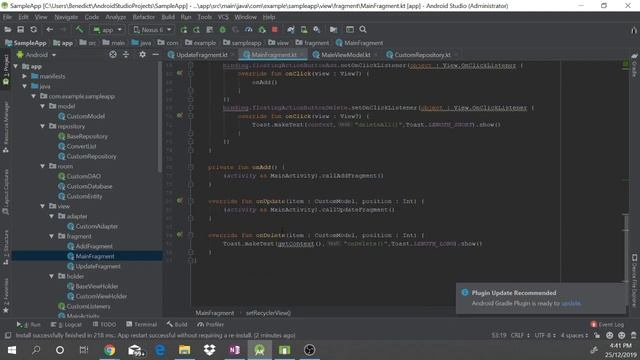Open the Terminal tool window
The image size is (640, 360).
[x=142, y=324]
